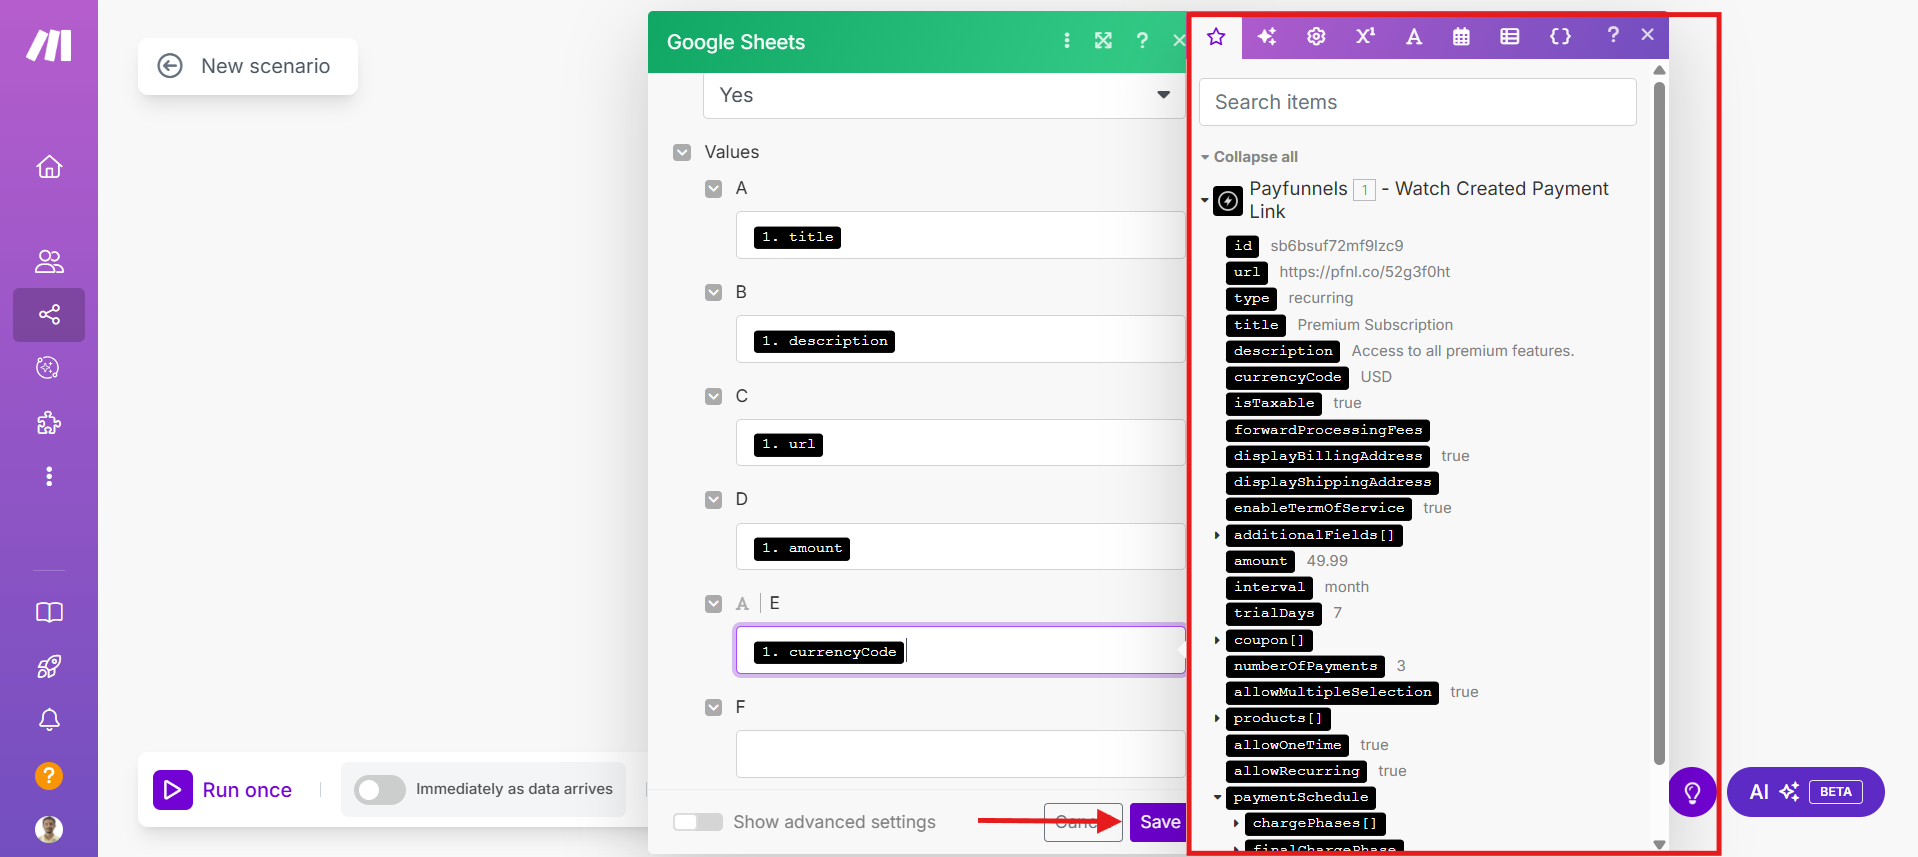Enable Show advanced settings switch

point(698,822)
